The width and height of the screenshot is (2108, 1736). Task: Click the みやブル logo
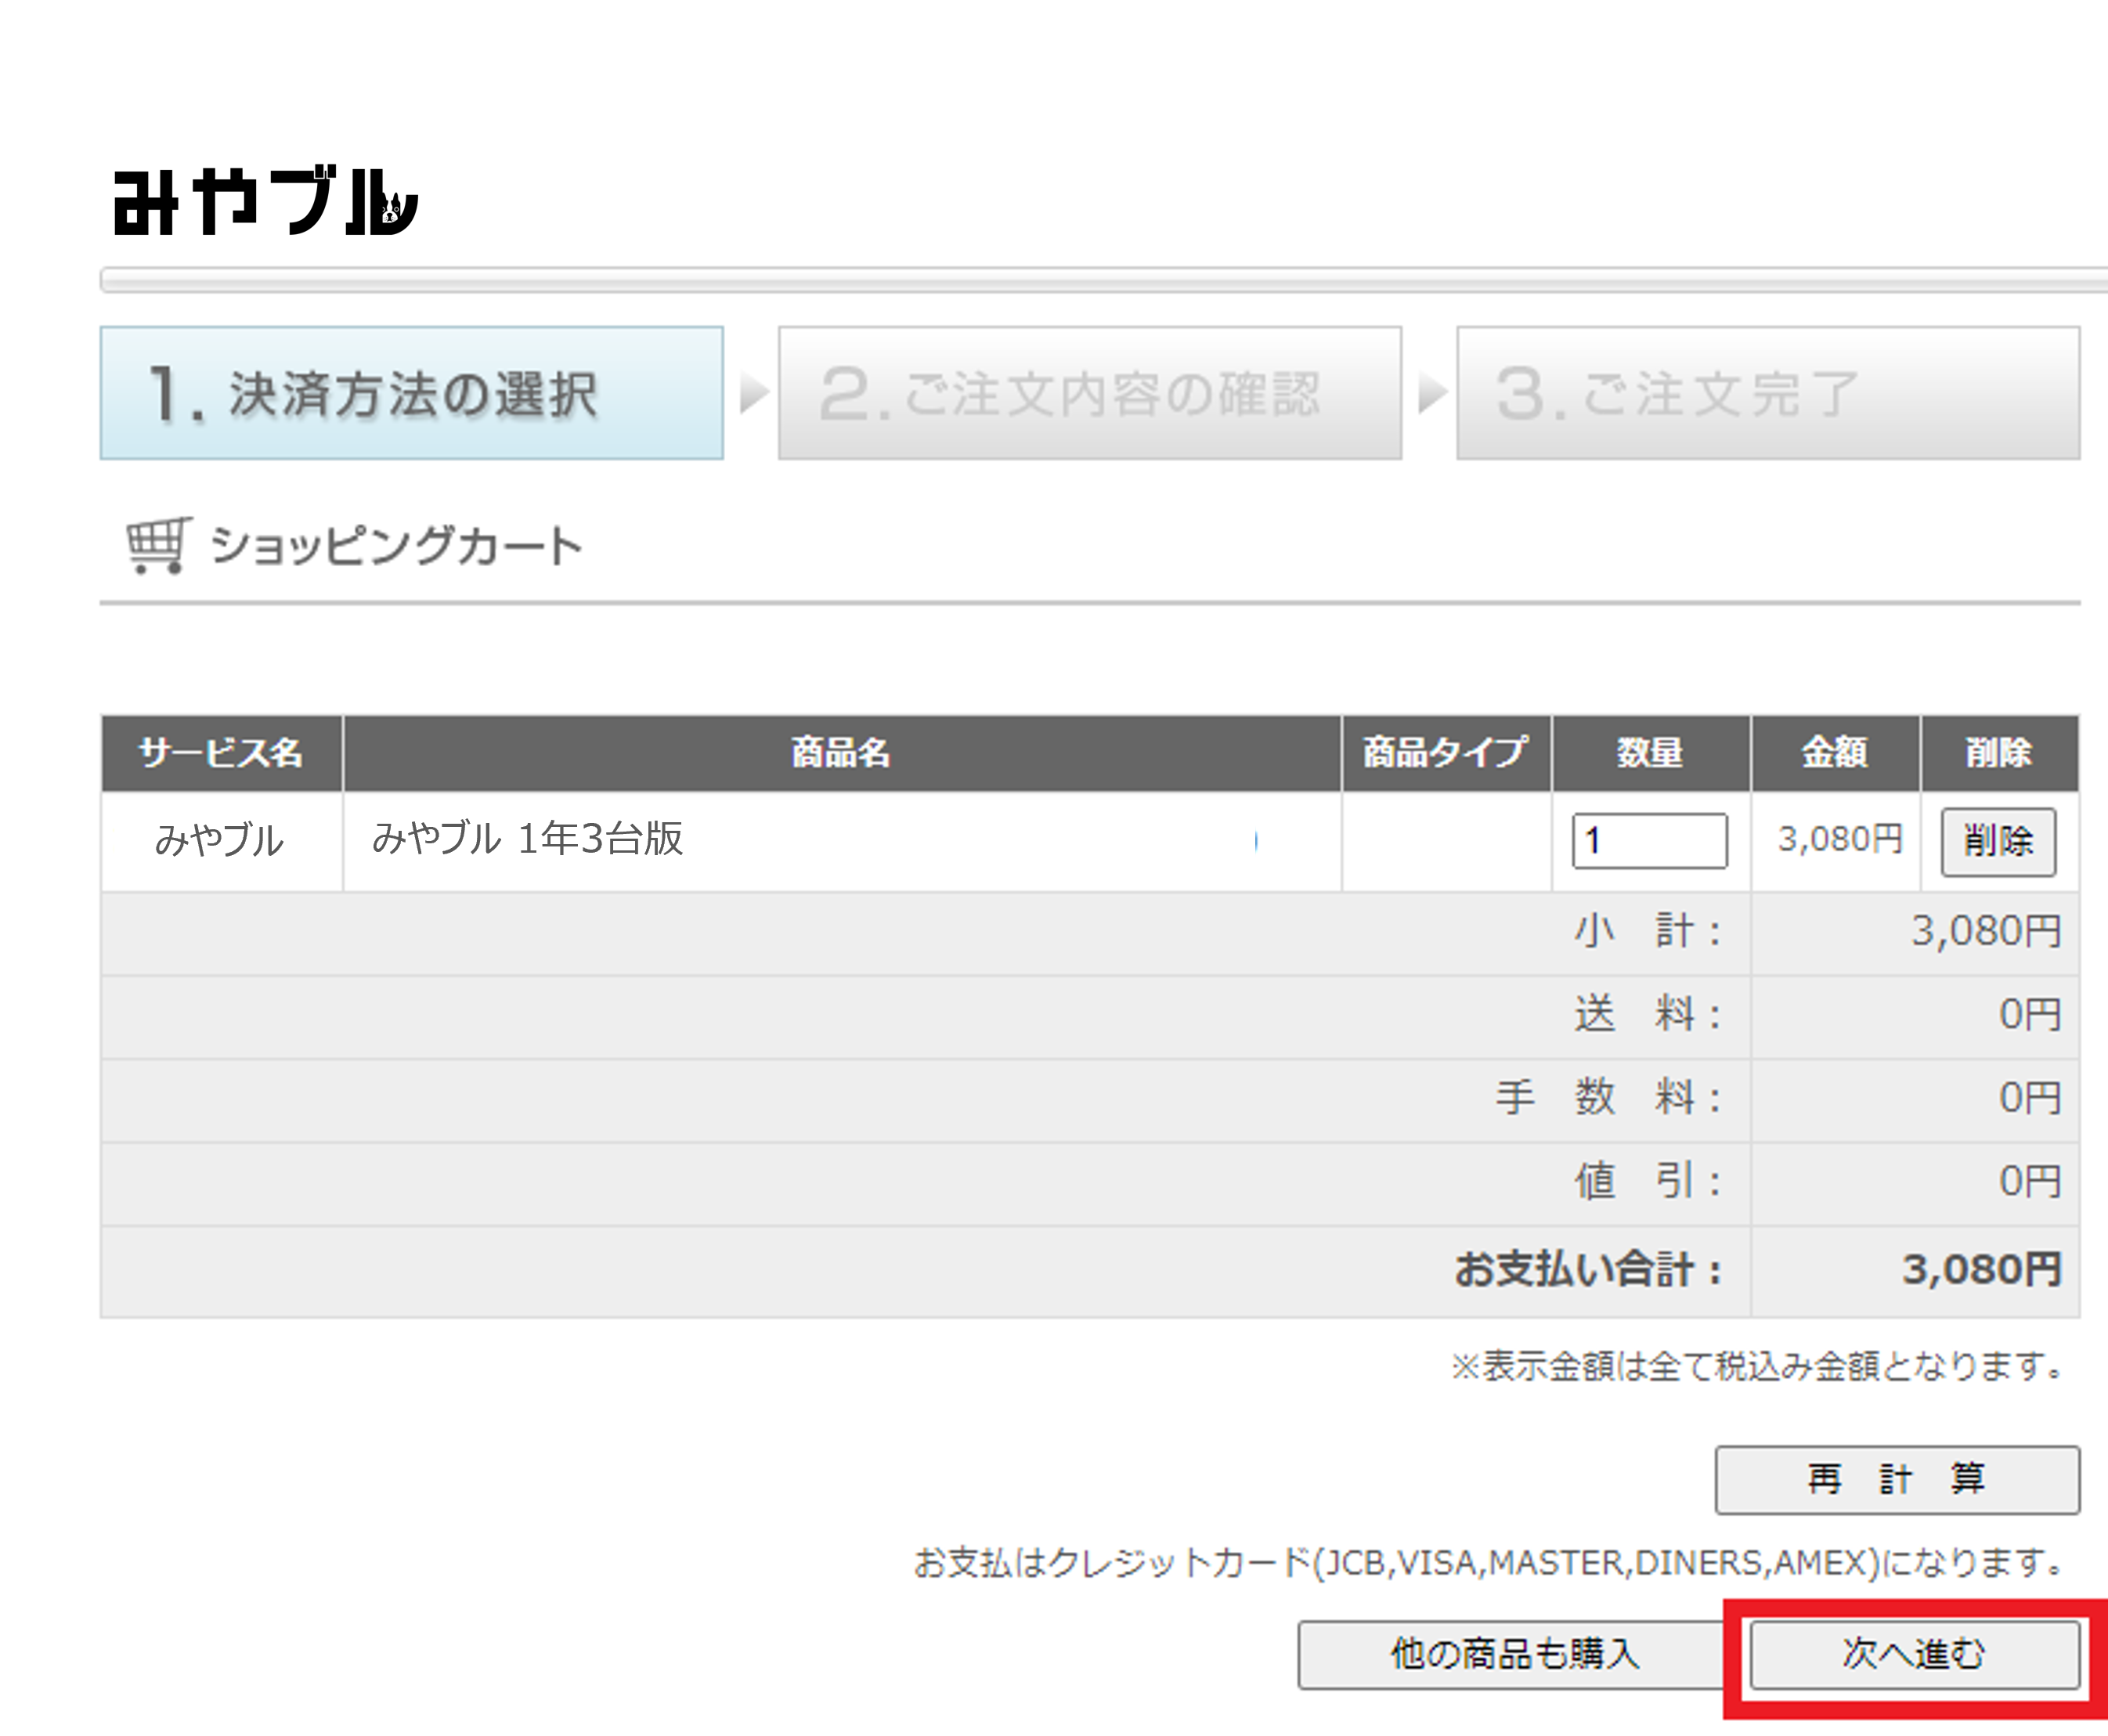[265, 201]
